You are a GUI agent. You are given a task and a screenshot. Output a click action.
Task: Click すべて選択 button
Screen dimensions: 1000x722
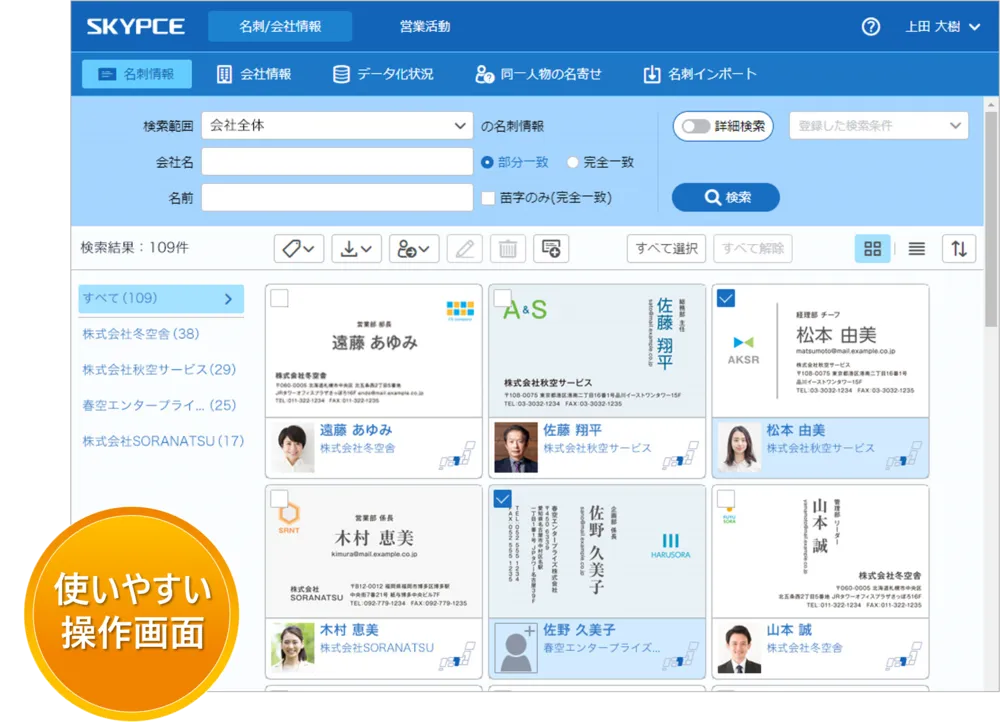pos(666,249)
